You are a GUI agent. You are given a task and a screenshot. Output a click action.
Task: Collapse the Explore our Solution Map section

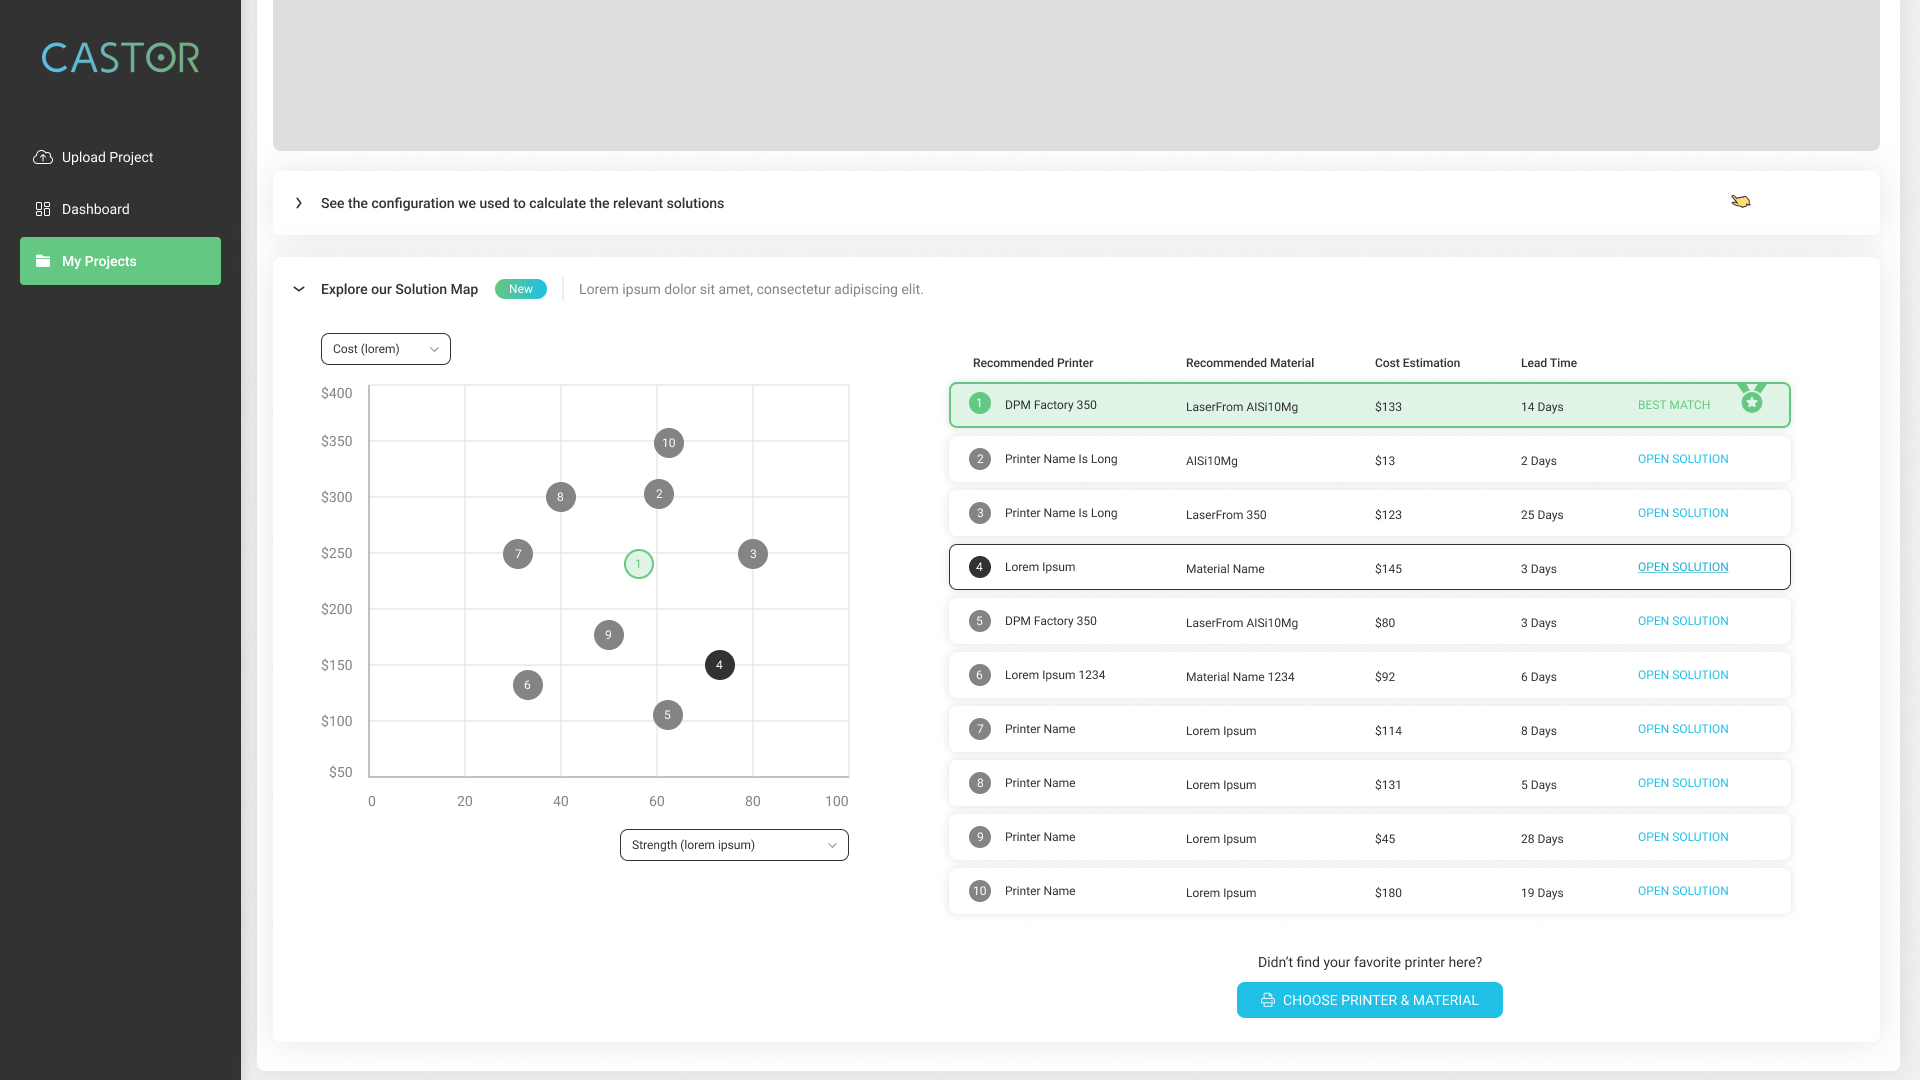(299, 289)
